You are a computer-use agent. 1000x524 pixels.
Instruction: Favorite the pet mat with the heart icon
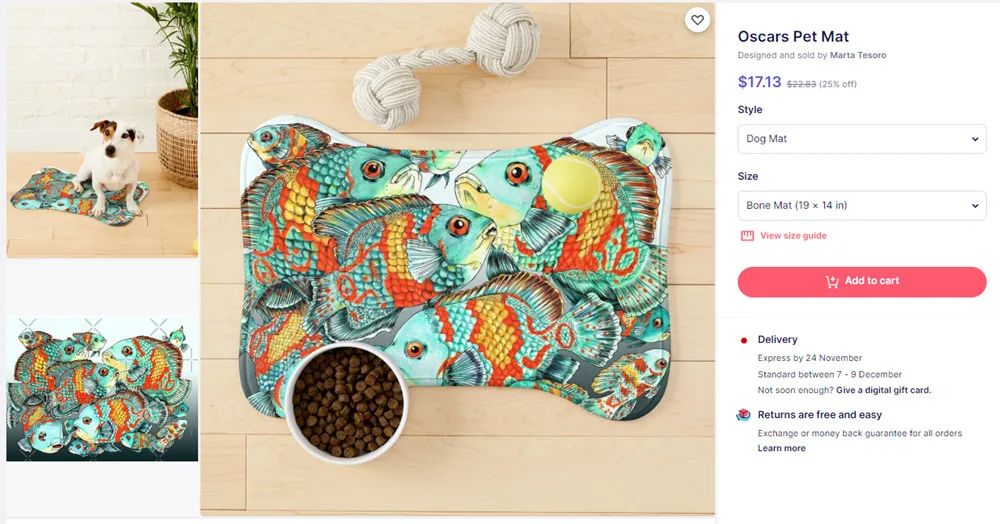coord(697,20)
